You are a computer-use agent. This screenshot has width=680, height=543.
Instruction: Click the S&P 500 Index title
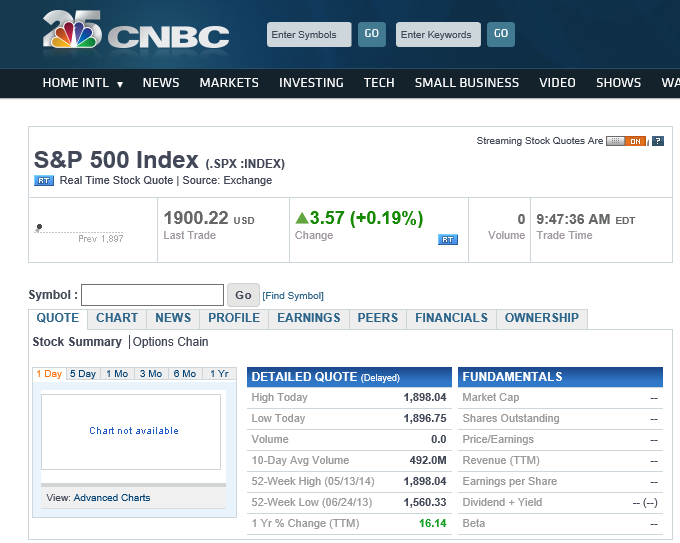coord(116,160)
